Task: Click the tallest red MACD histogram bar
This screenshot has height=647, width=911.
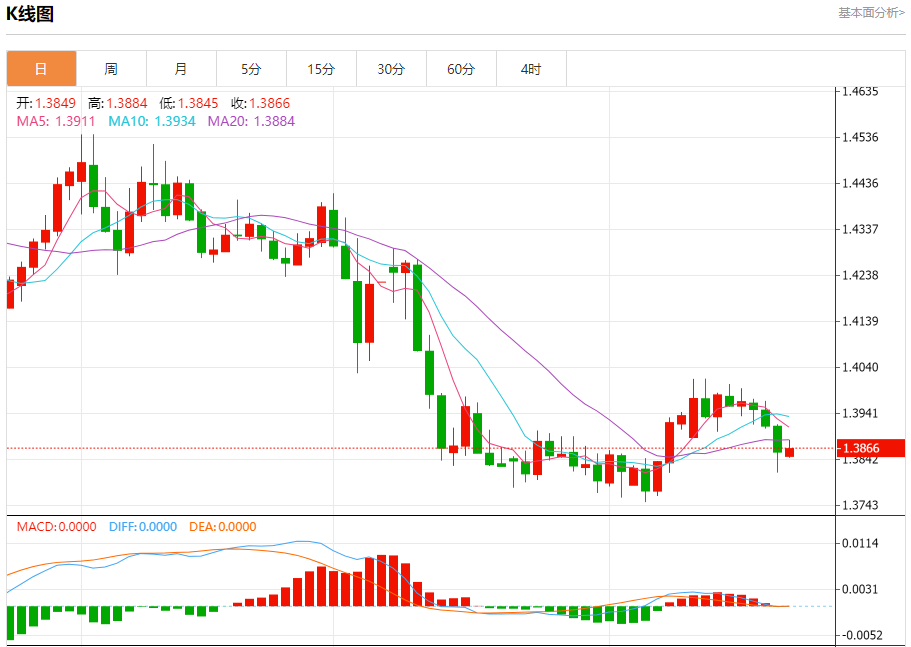Action: pyautogui.click(x=382, y=581)
